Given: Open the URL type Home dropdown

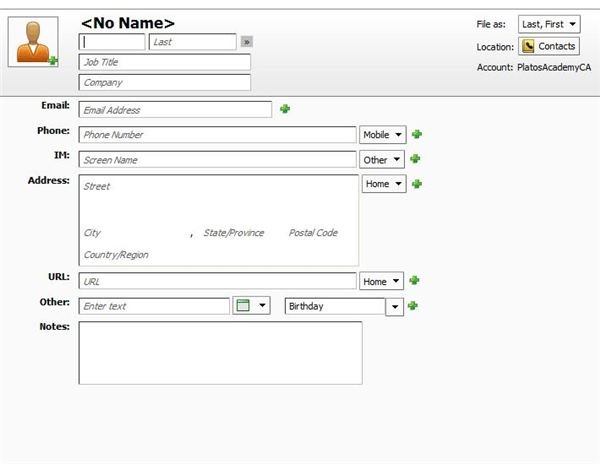Looking at the screenshot, I should (381, 282).
